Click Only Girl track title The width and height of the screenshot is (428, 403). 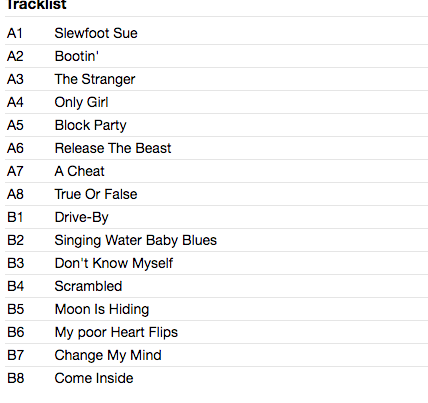[x=82, y=102]
